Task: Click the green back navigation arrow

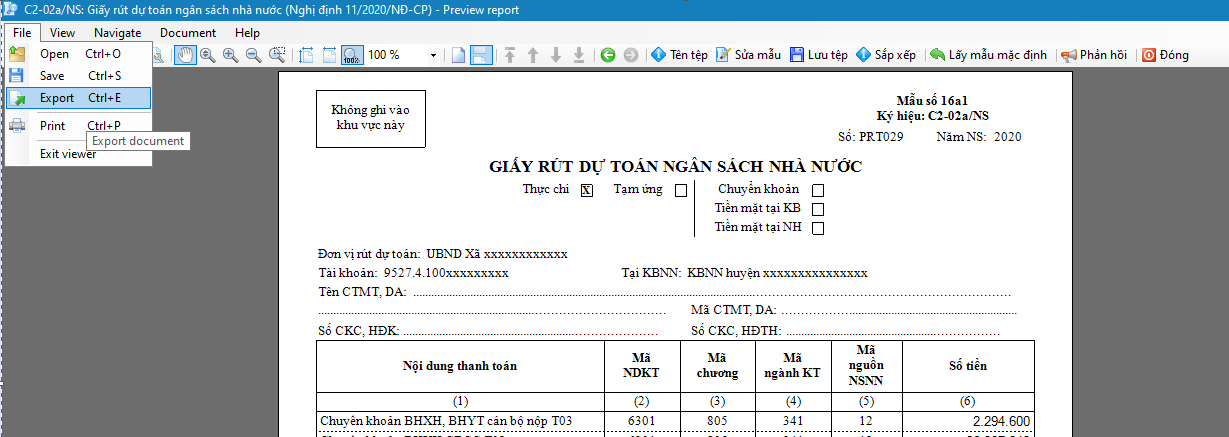Action: pos(607,55)
